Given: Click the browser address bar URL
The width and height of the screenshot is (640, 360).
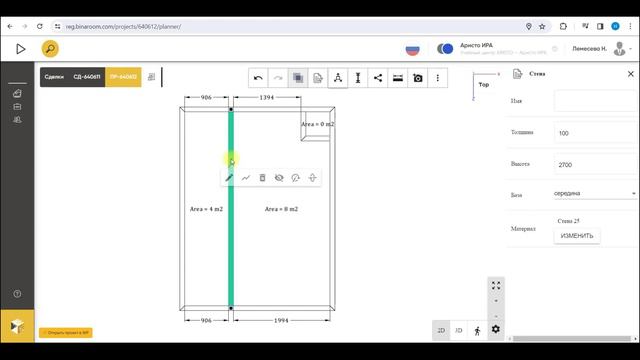Looking at the screenshot, I should [123, 27].
